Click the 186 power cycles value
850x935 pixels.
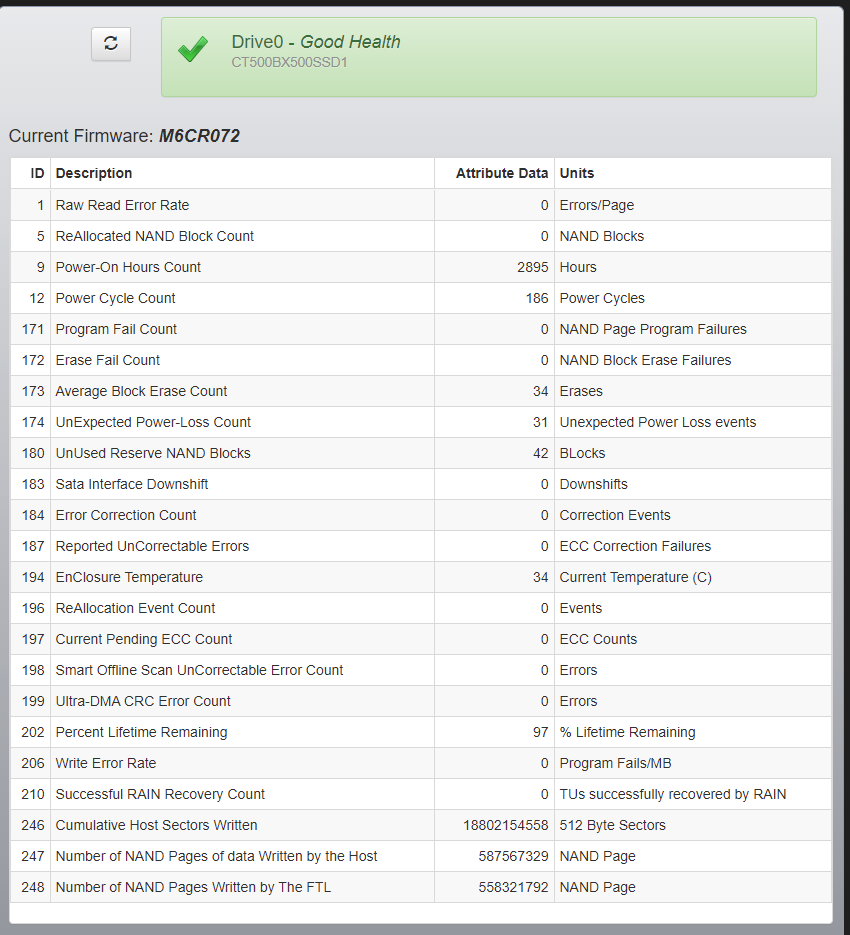(537, 298)
